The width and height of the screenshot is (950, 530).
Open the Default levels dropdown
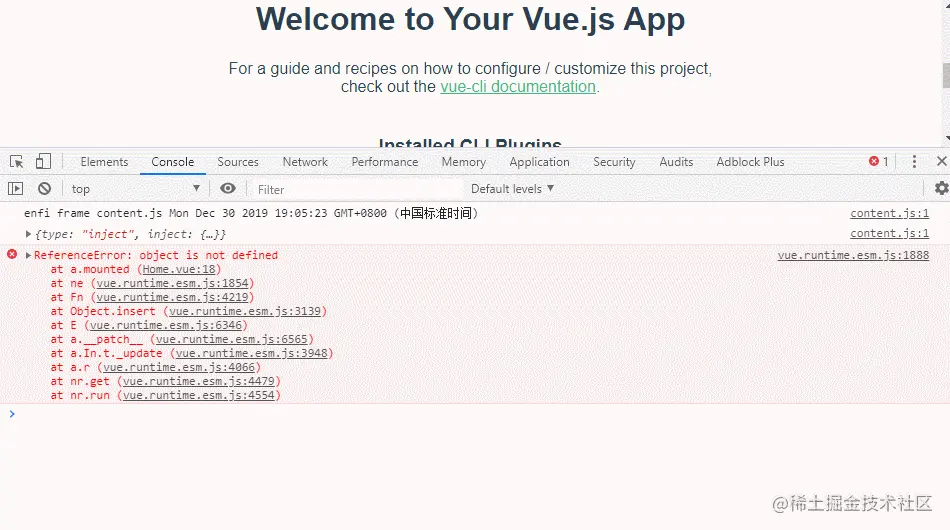[512, 189]
